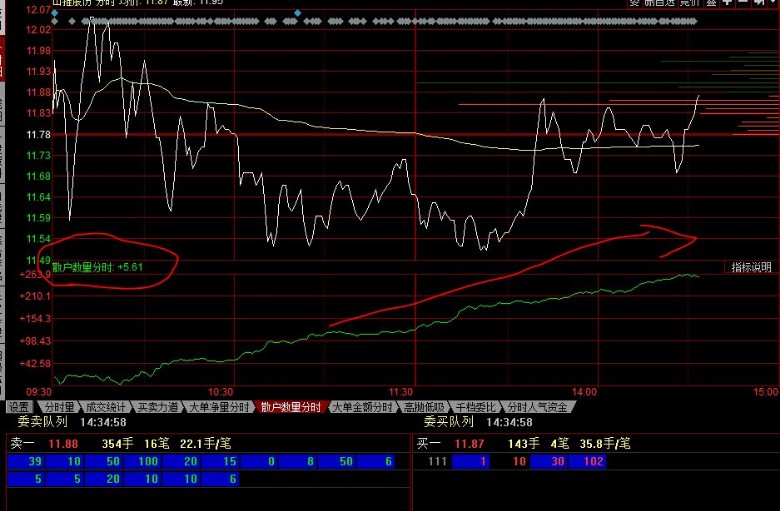Screen dimensions: 780x511
Task: Click the 散户数量分时 +5.61 indicator readout
Action: tap(98, 267)
